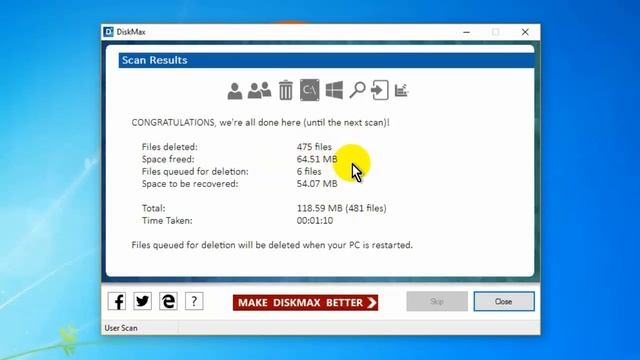Viewport: 640px width, 360px height.
Task: Click the 'Space to be recovered:' label
Action: pyautogui.click(x=190, y=184)
